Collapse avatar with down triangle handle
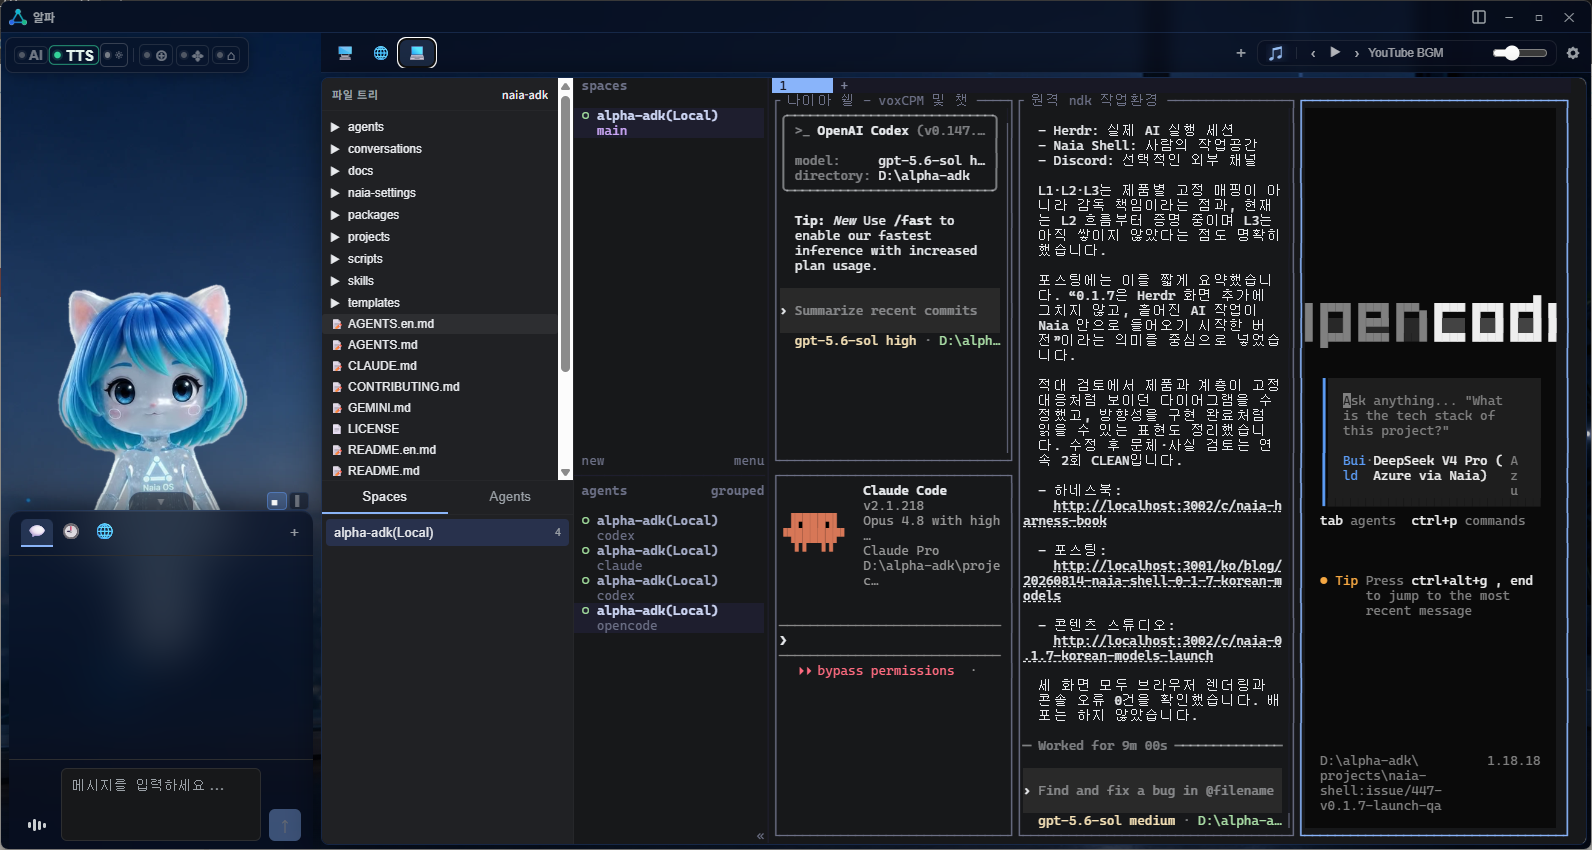 point(161,502)
